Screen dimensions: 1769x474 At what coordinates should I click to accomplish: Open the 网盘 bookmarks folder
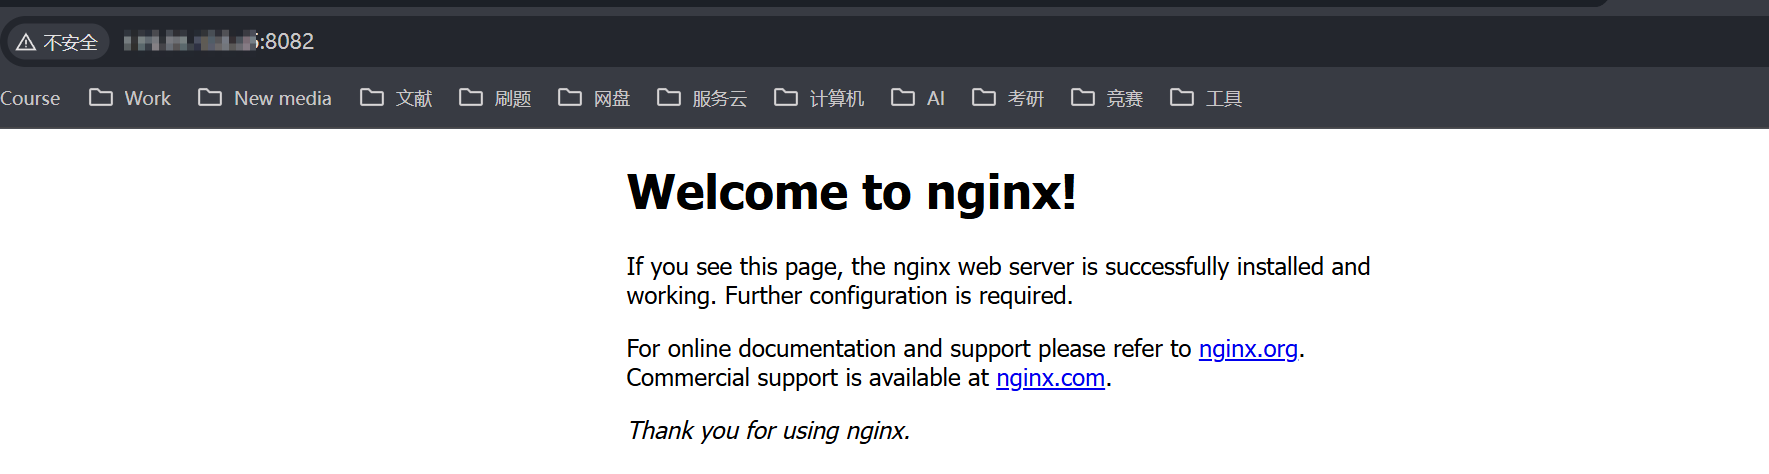point(594,98)
